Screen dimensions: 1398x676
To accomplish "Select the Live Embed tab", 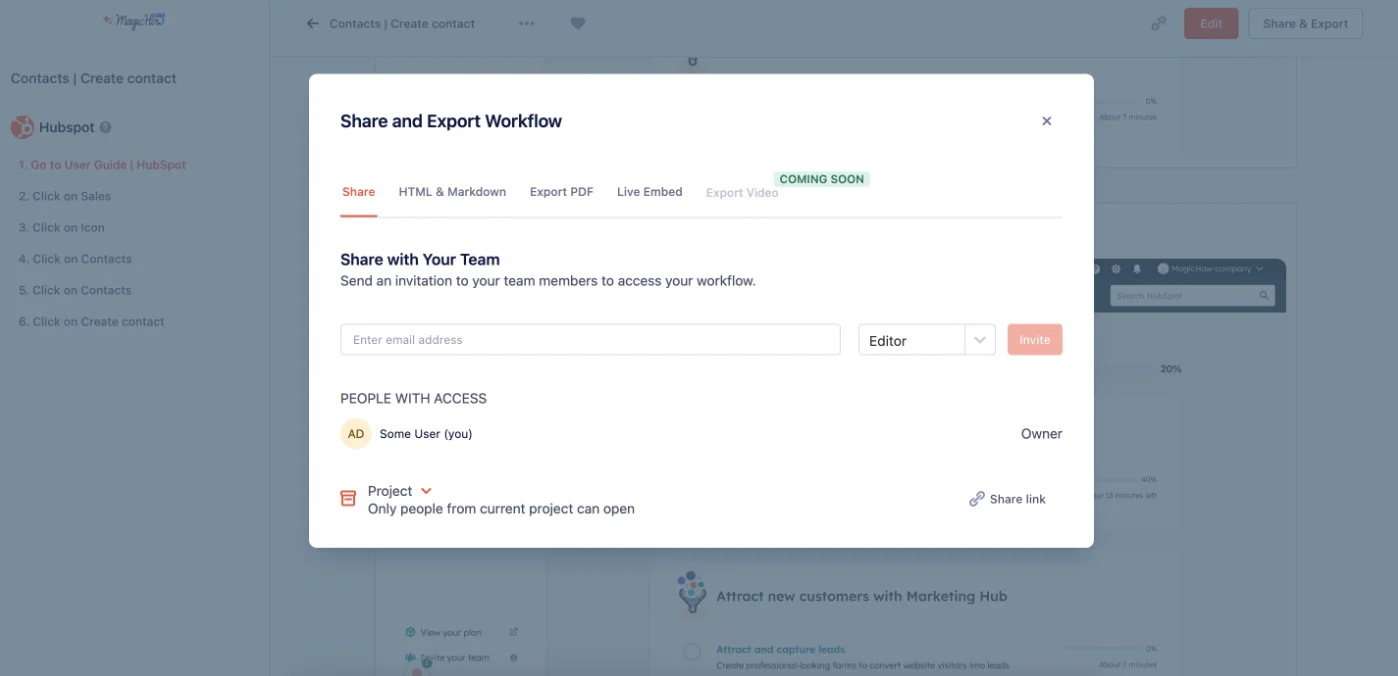I will [x=648, y=191].
